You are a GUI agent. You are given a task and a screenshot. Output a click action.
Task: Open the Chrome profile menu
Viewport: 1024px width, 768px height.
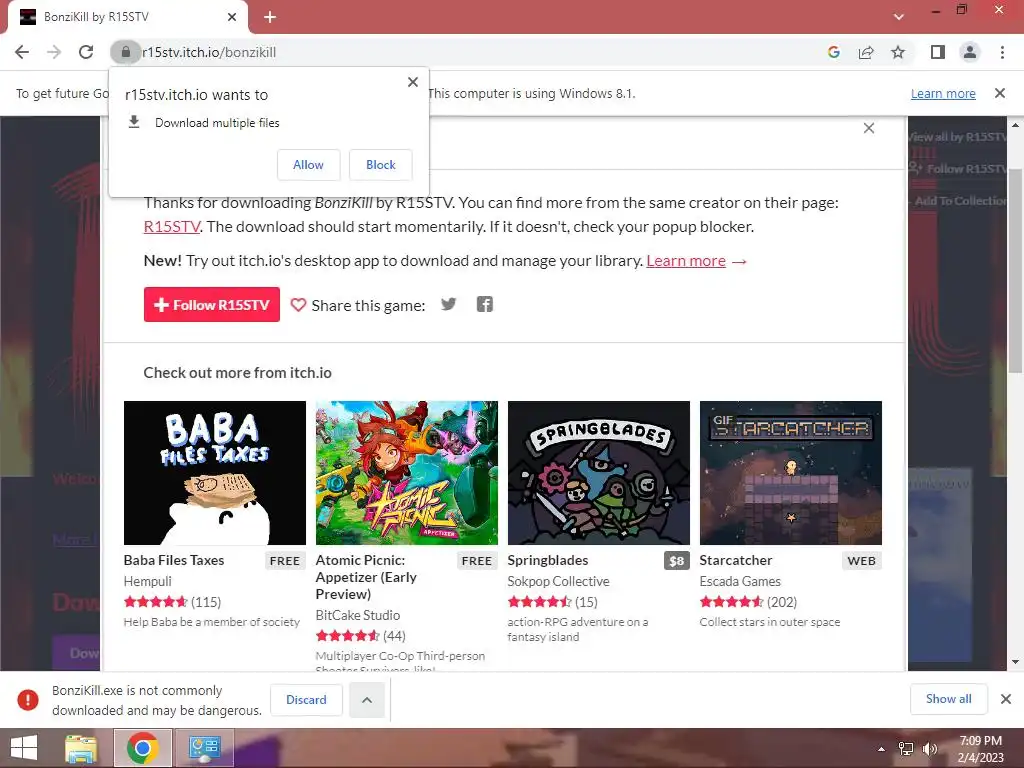click(970, 52)
